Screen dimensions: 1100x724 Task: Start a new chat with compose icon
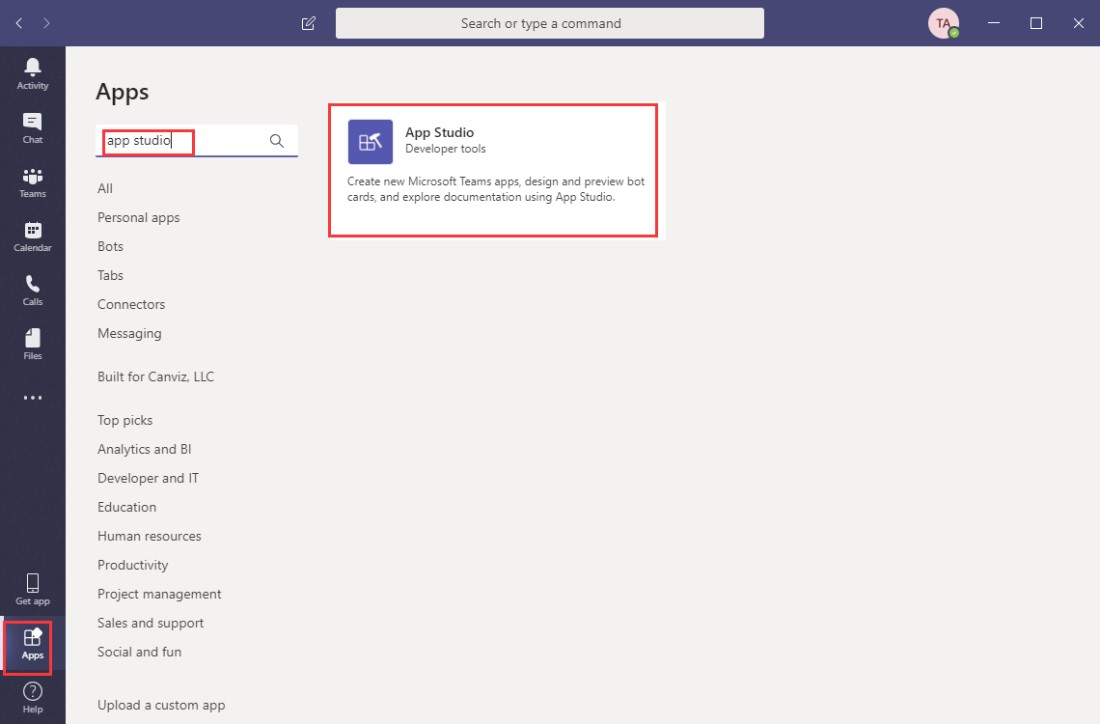tap(308, 23)
